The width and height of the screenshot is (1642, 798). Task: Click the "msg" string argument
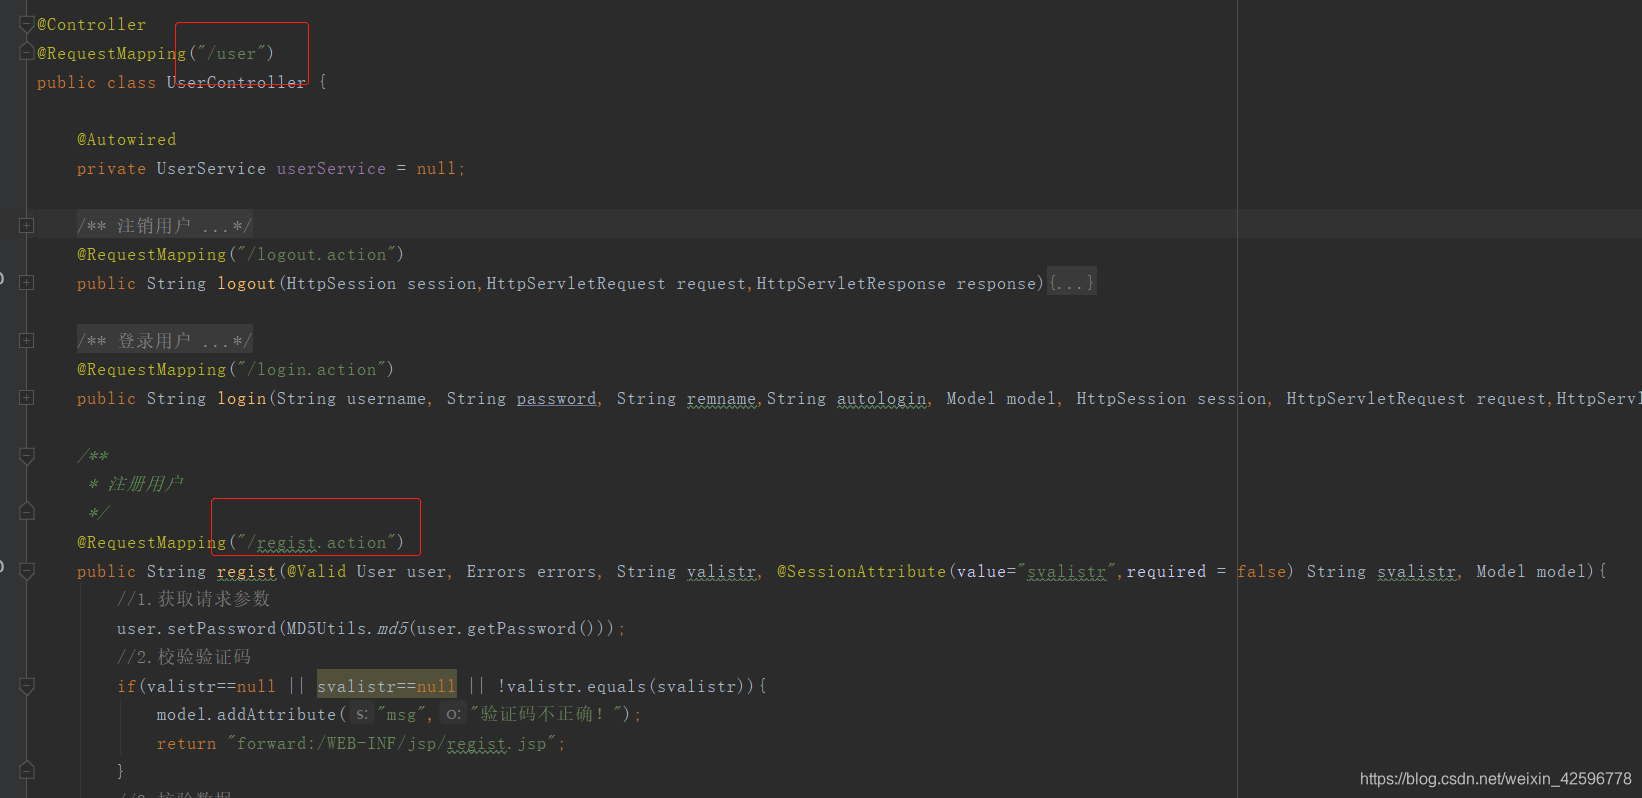click(x=401, y=714)
